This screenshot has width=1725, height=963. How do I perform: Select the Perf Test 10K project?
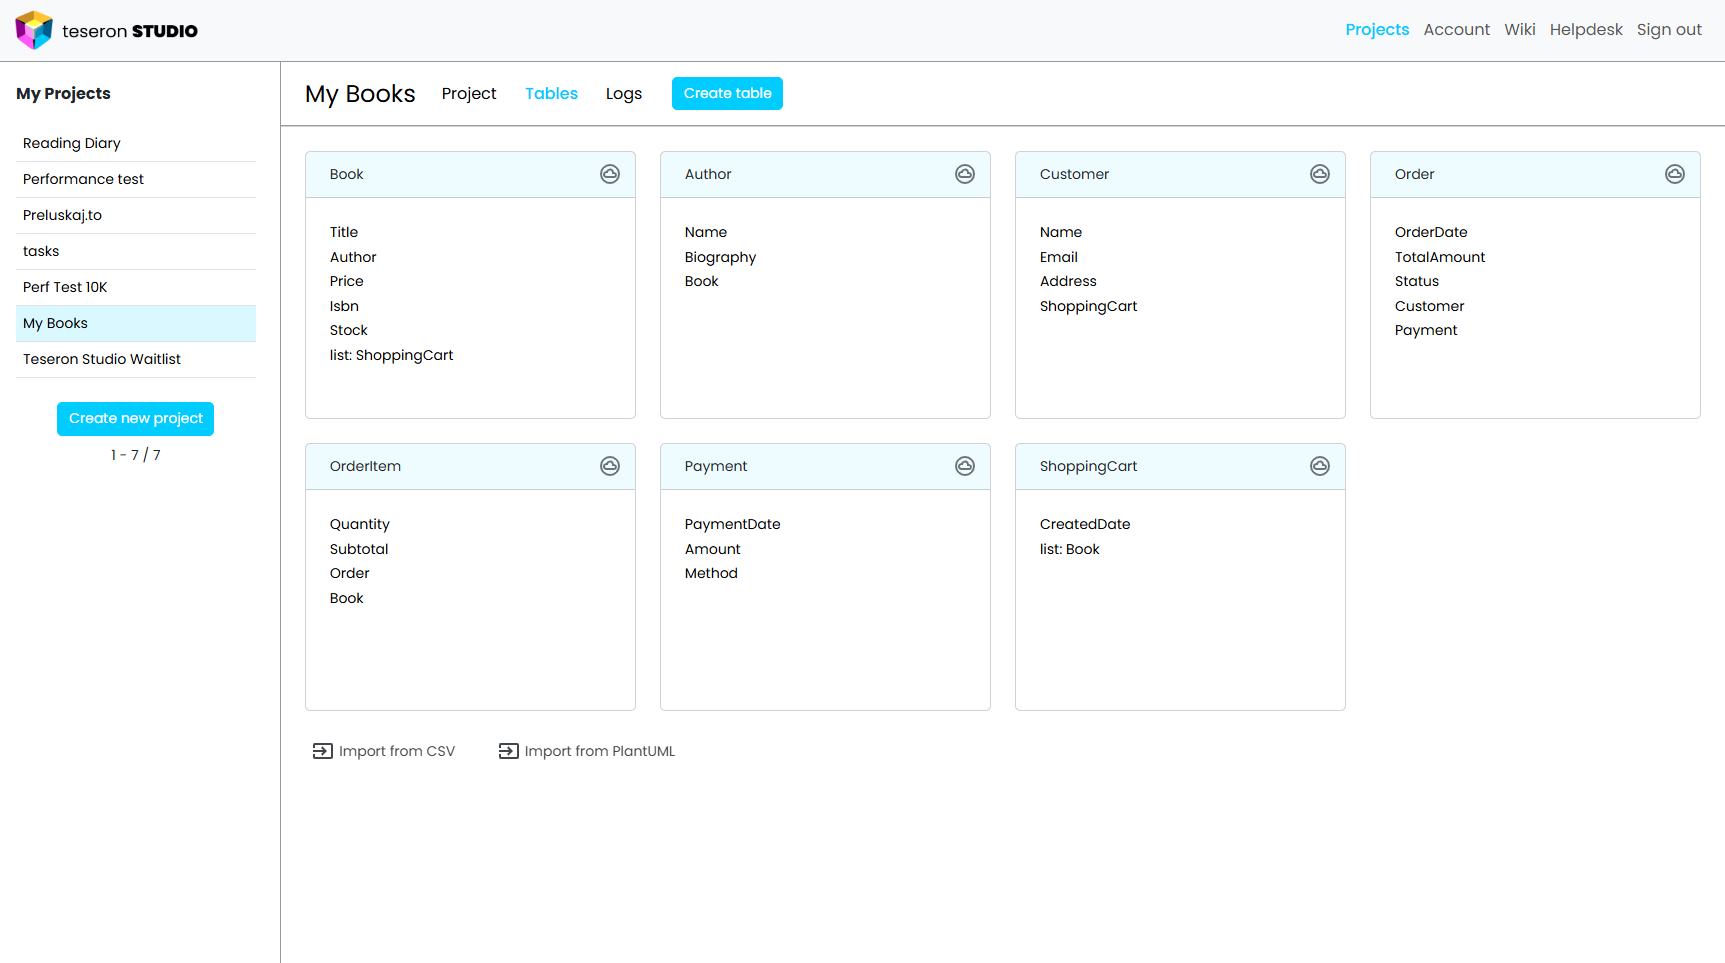(x=136, y=288)
